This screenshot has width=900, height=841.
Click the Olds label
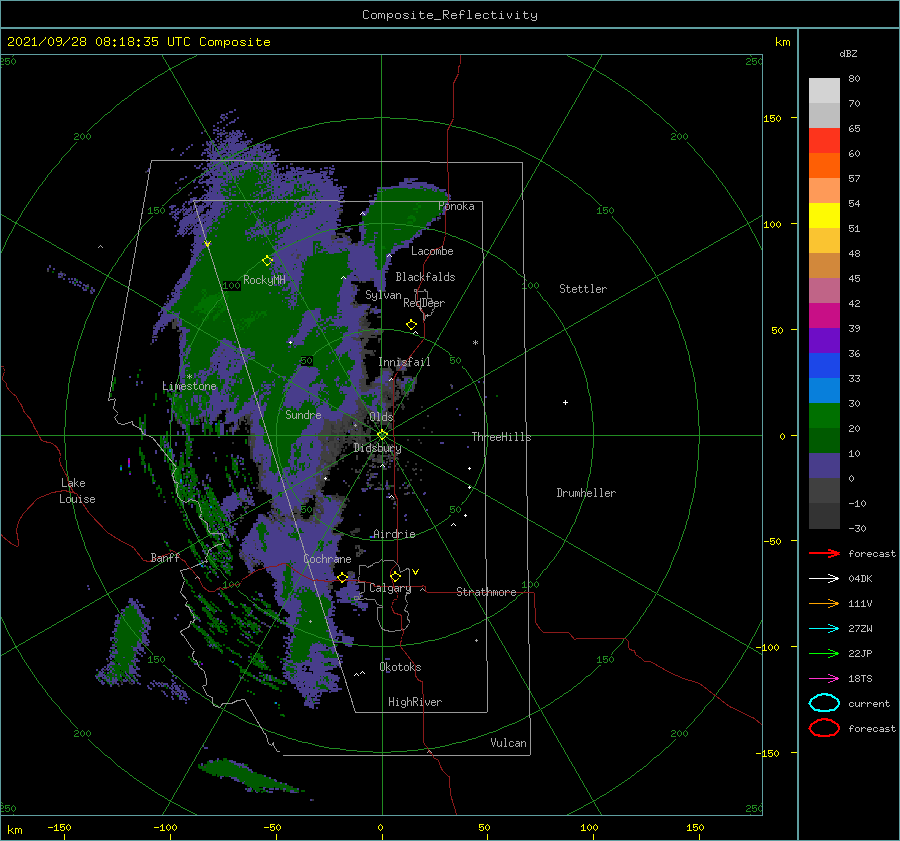381,417
